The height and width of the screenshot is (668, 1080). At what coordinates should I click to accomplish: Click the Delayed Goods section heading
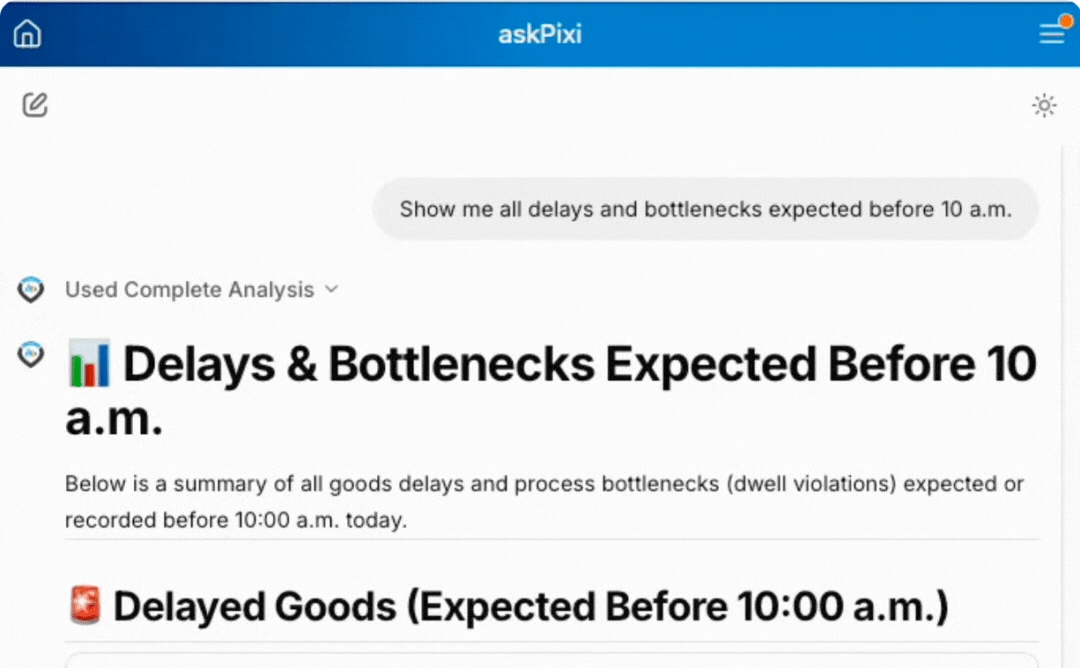pos(530,607)
